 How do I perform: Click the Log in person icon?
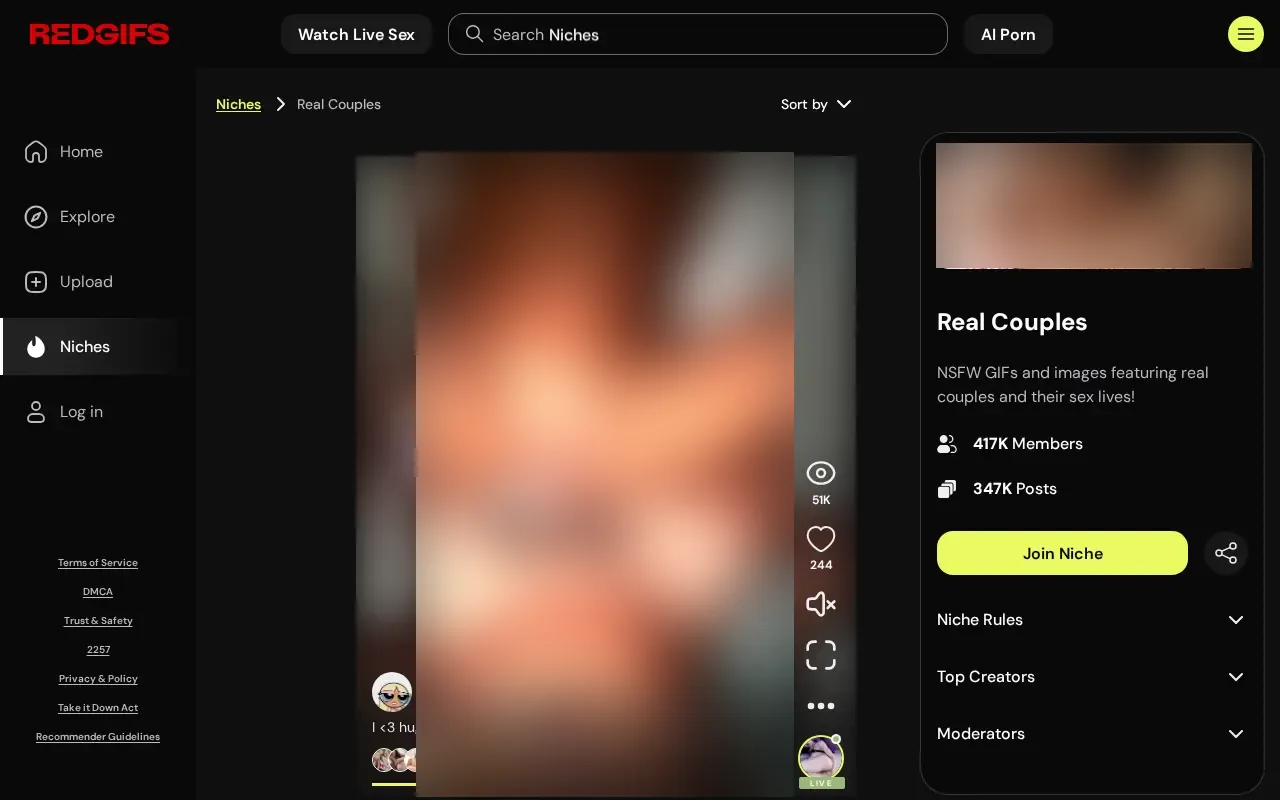[x=36, y=412]
